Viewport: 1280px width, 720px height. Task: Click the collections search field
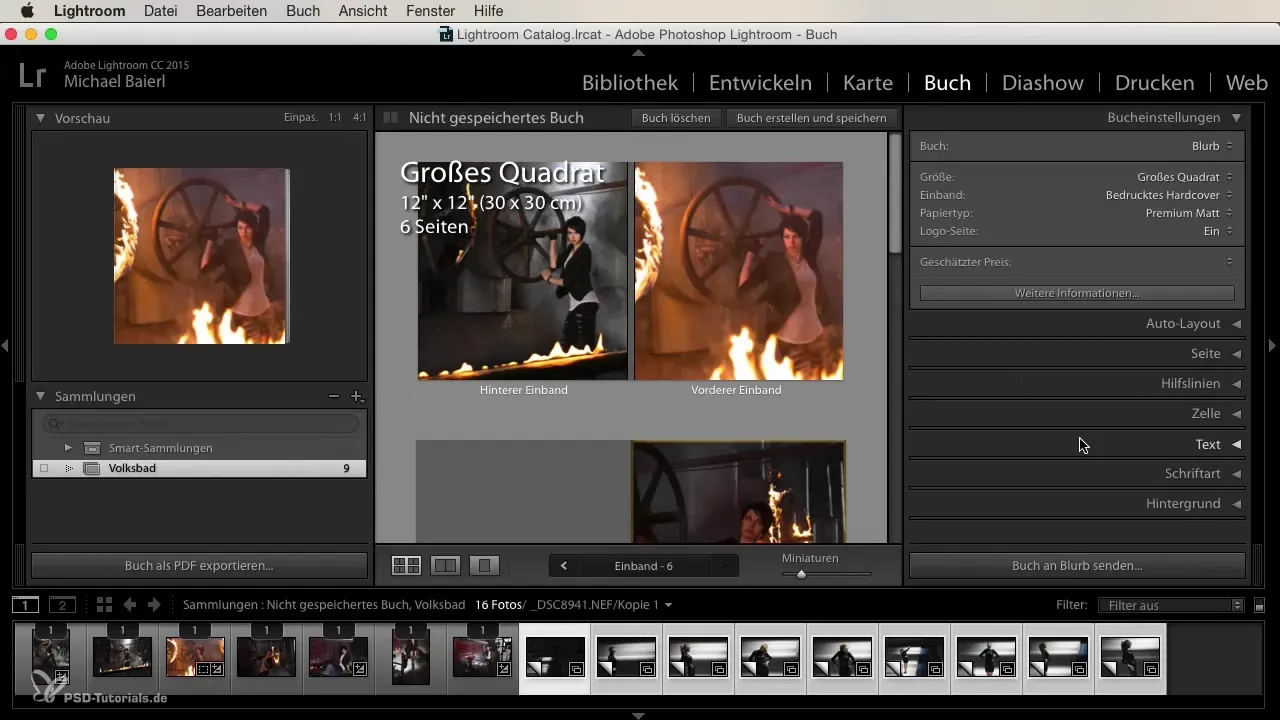click(x=200, y=424)
